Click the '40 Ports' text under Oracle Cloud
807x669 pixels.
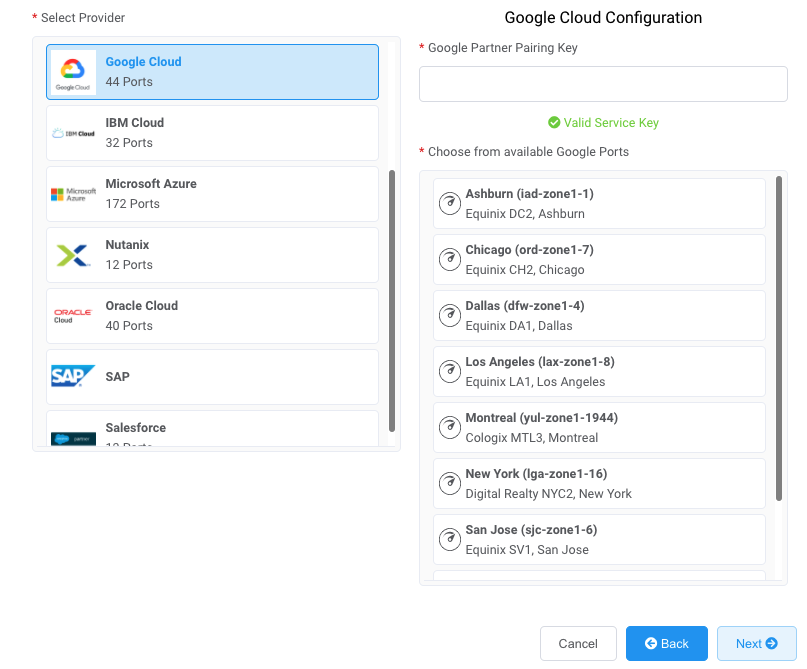pos(129,326)
